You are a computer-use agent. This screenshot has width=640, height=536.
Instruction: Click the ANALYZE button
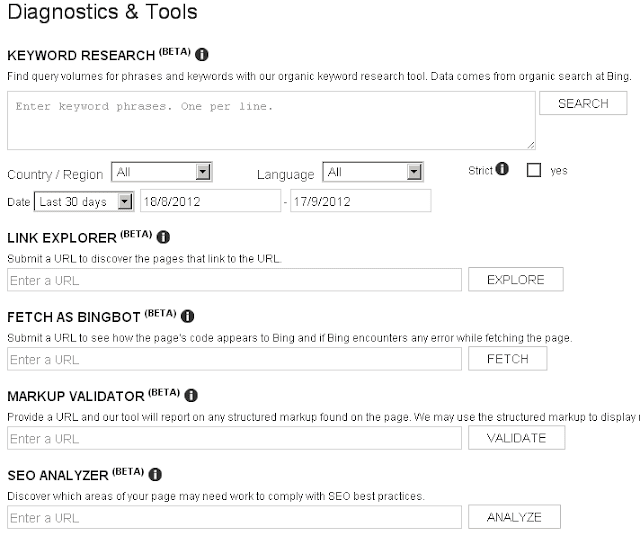click(514, 517)
